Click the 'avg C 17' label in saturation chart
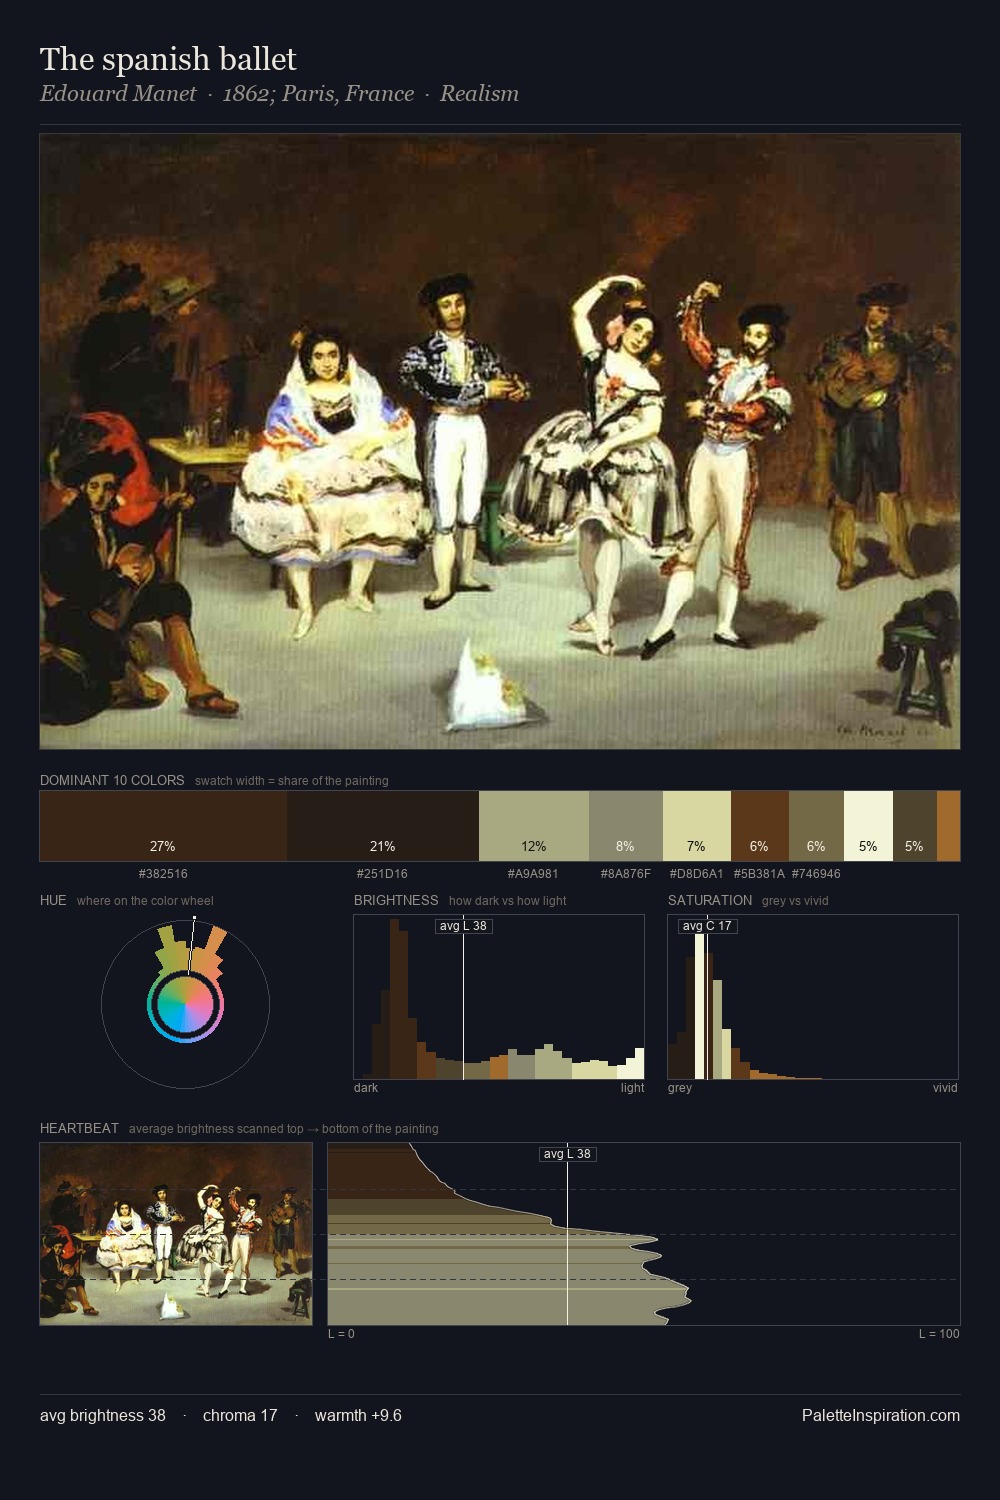This screenshot has width=1000, height=1500. [x=707, y=926]
